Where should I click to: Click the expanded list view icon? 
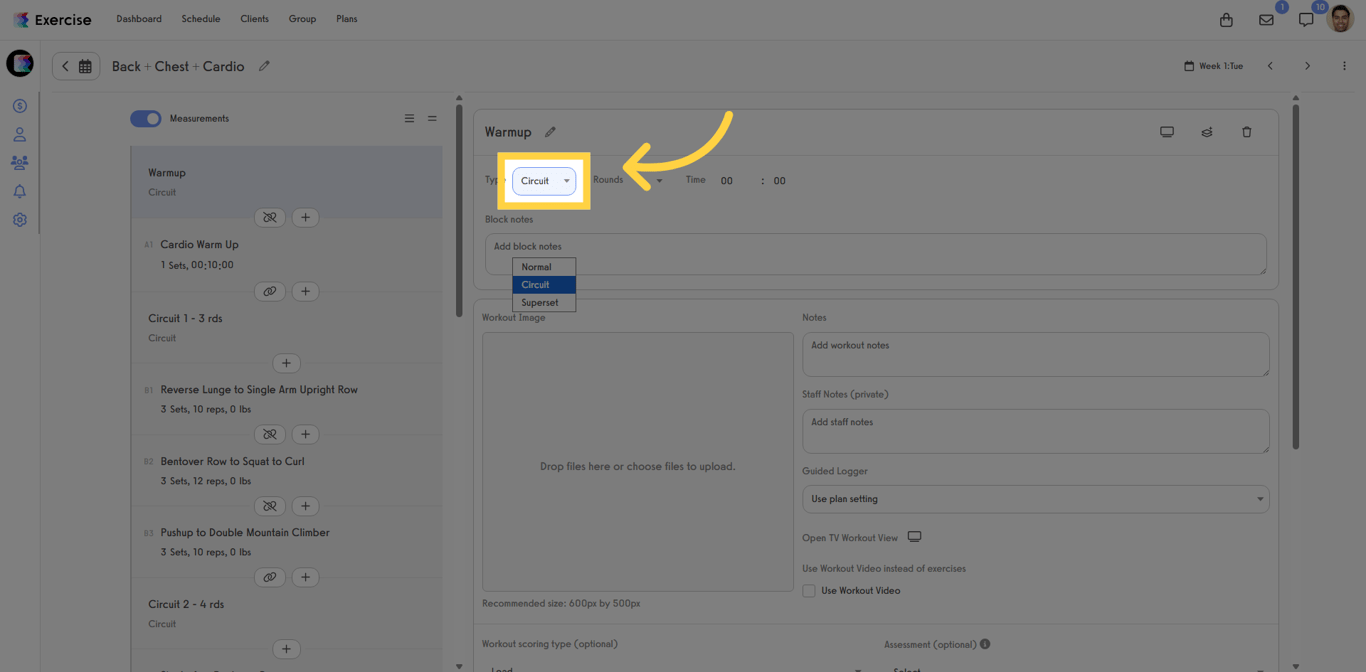point(409,119)
